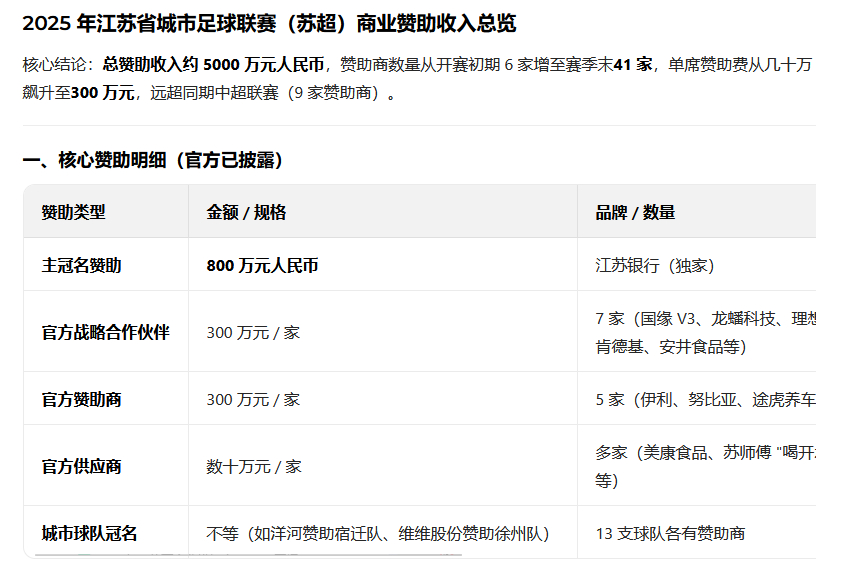This screenshot has height=565, width=846.
Task: Click the bold text 41 家
Action: (633, 65)
